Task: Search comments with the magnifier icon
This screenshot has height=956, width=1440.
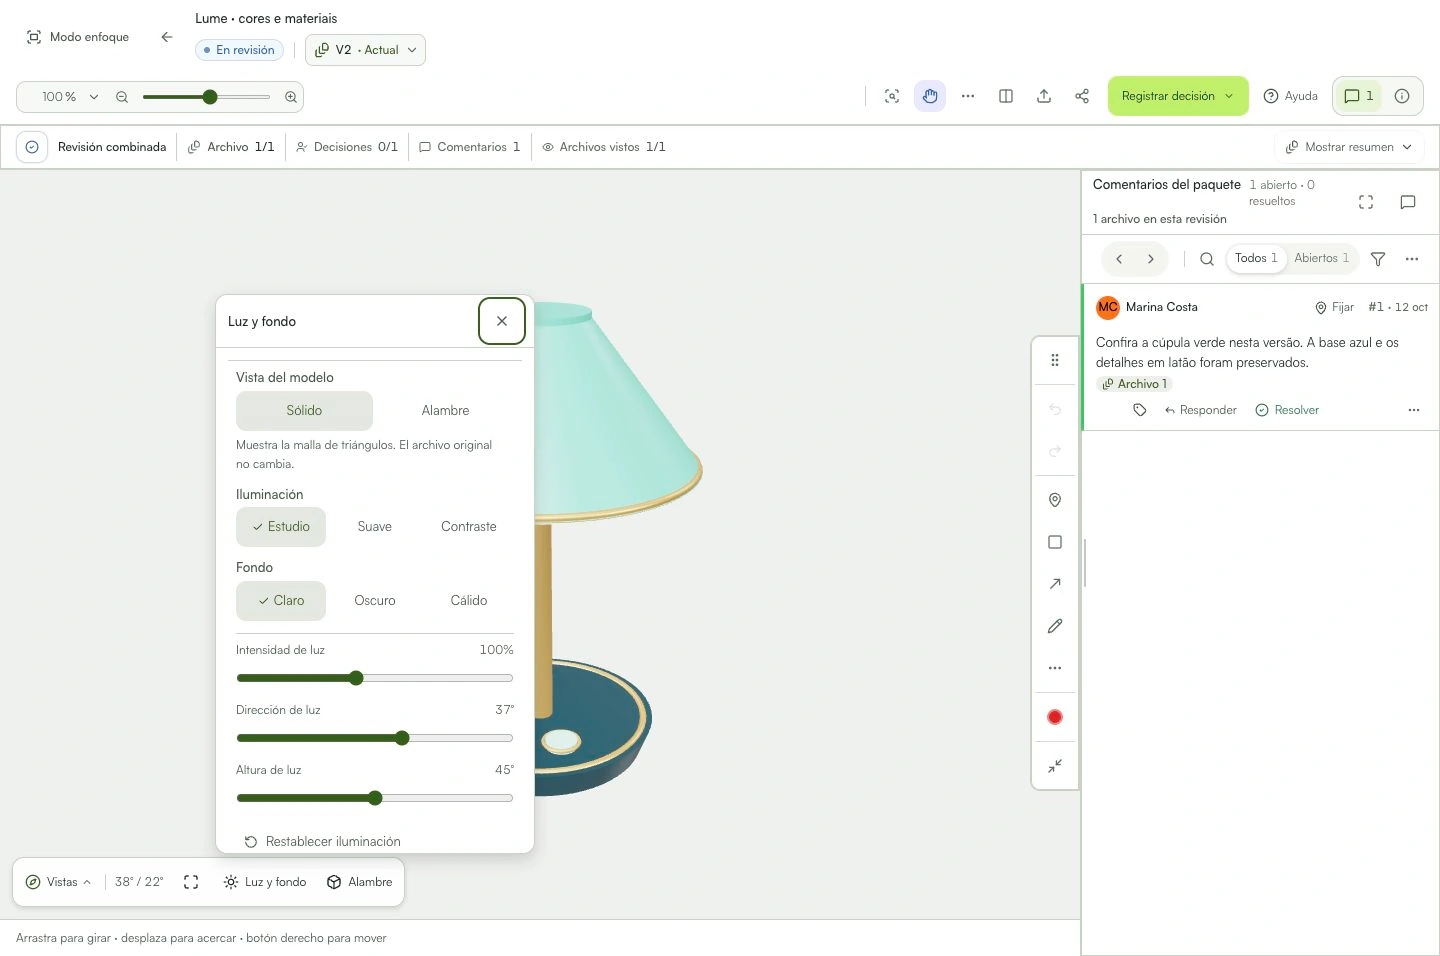Action: pyautogui.click(x=1207, y=259)
